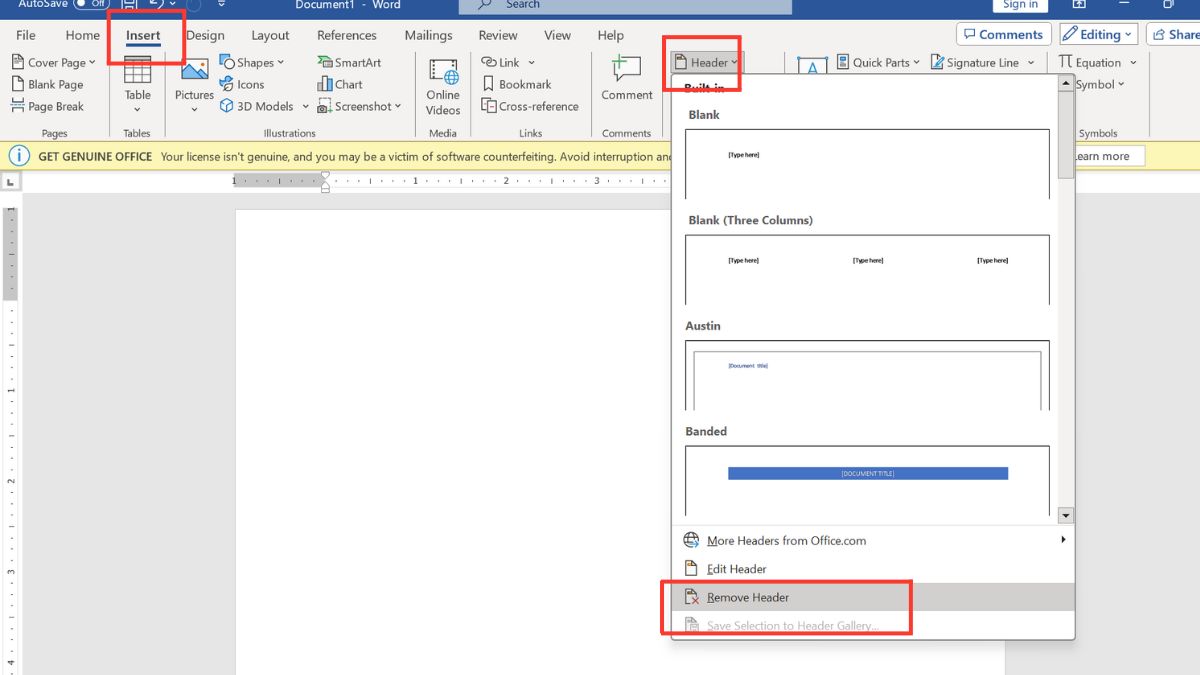Add a new Comment
The height and width of the screenshot is (675, 1200).
click(627, 78)
